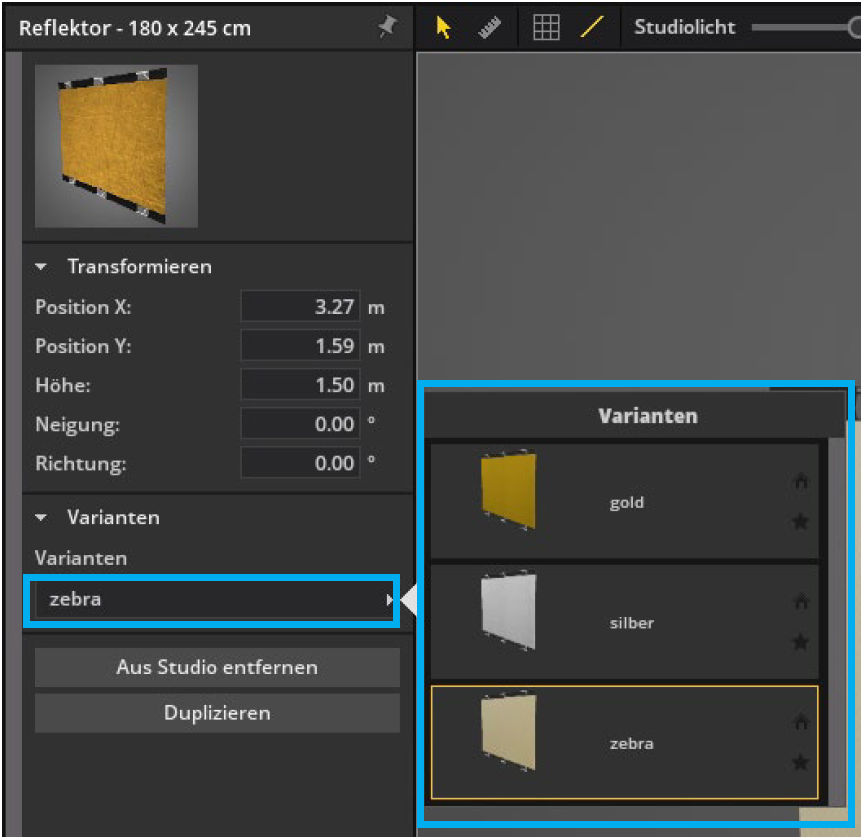Image resolution: width=863 pixels, height=839 pixels.
Task: Favorite the zebra variant with star
Action: pyautogui.click(x=800, y=762)
